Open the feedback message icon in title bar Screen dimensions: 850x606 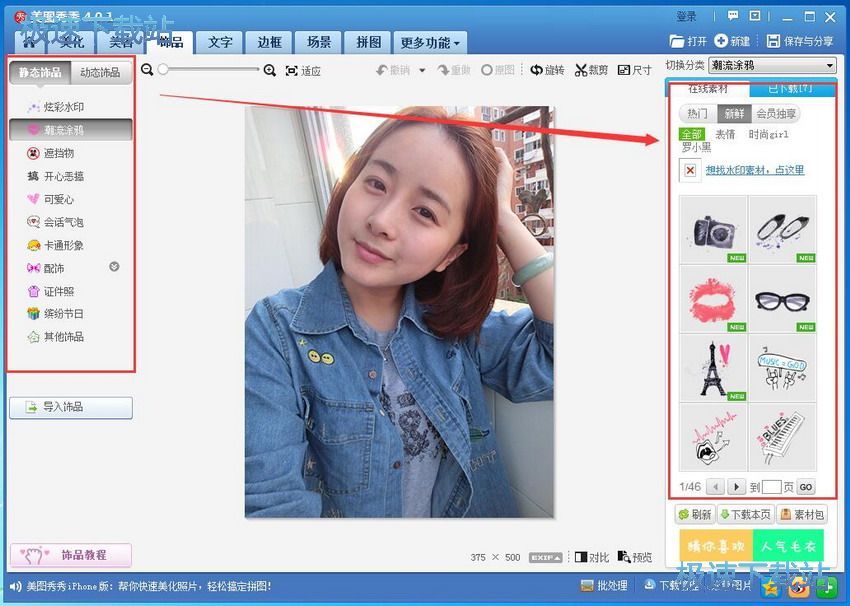pos(733,16)
